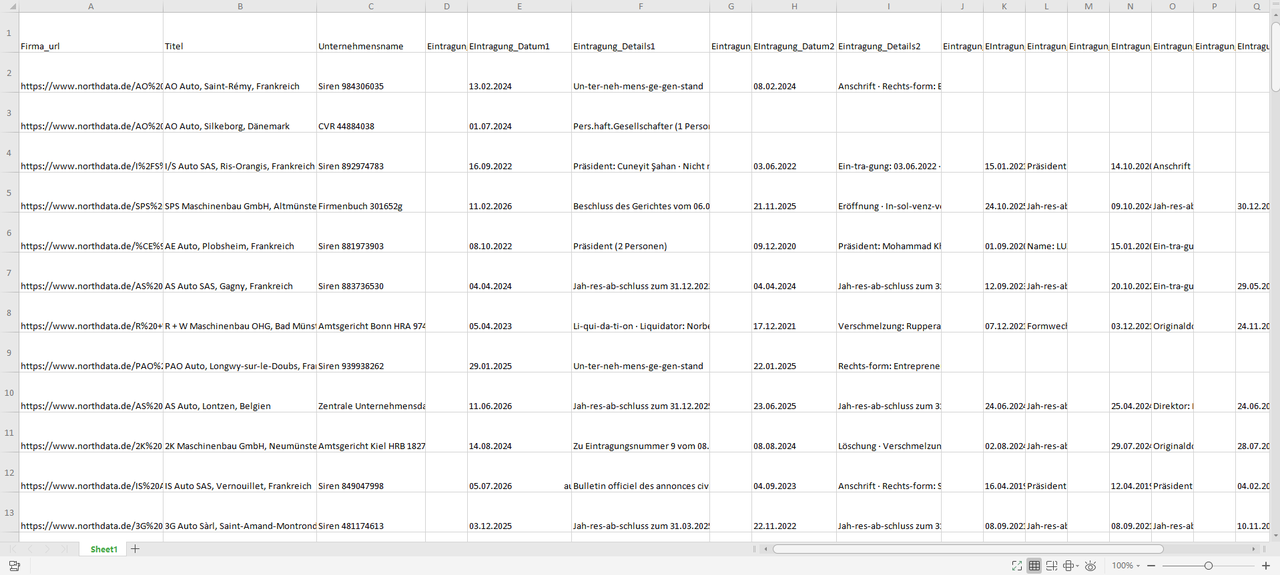Viewport: 1280px width, 575px height.
Task: Select date cell 22.01.2025
Action: click(x=794, y=353)
